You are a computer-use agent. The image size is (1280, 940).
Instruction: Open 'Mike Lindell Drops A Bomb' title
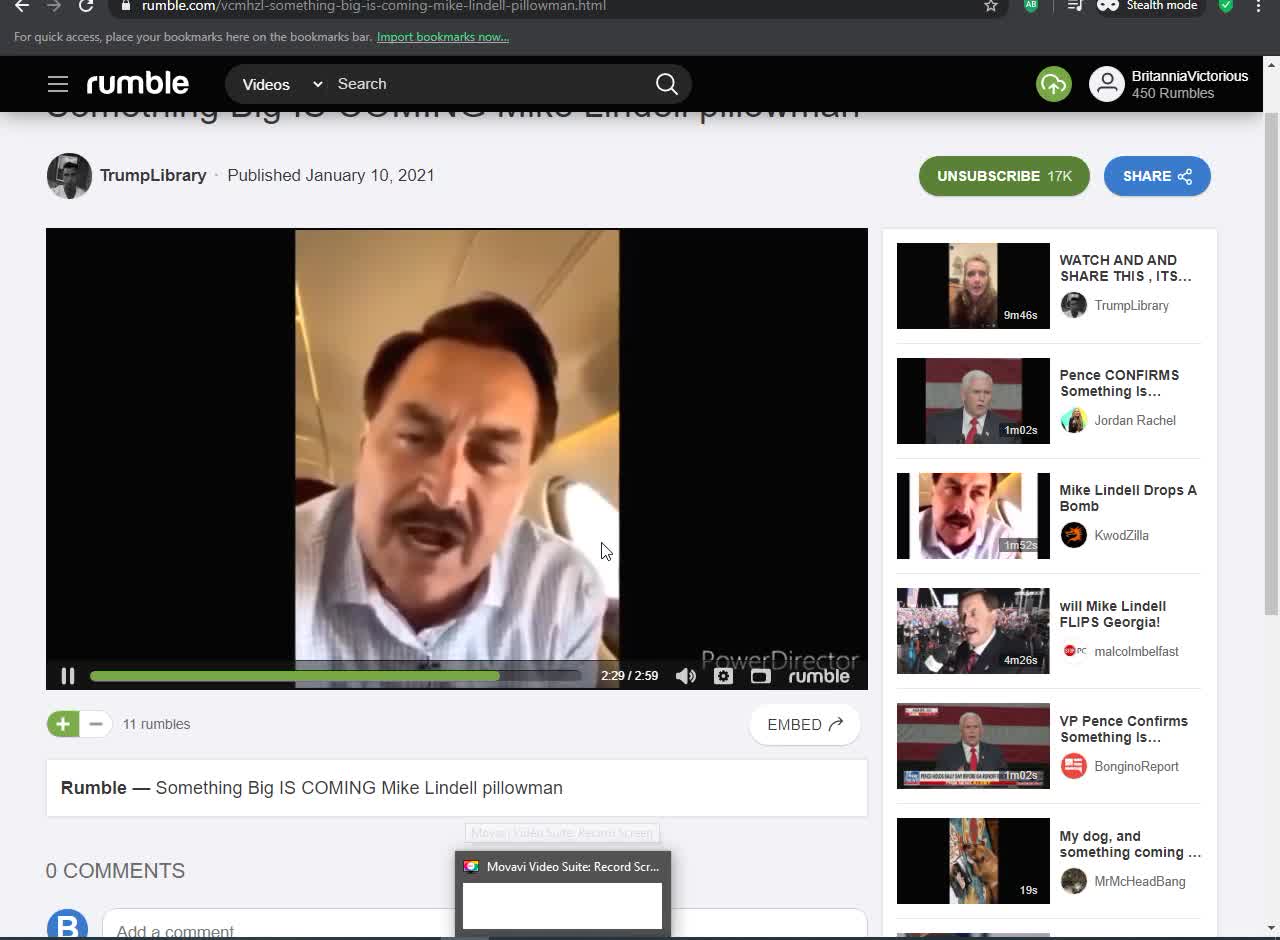click(x=1128, y=498)
